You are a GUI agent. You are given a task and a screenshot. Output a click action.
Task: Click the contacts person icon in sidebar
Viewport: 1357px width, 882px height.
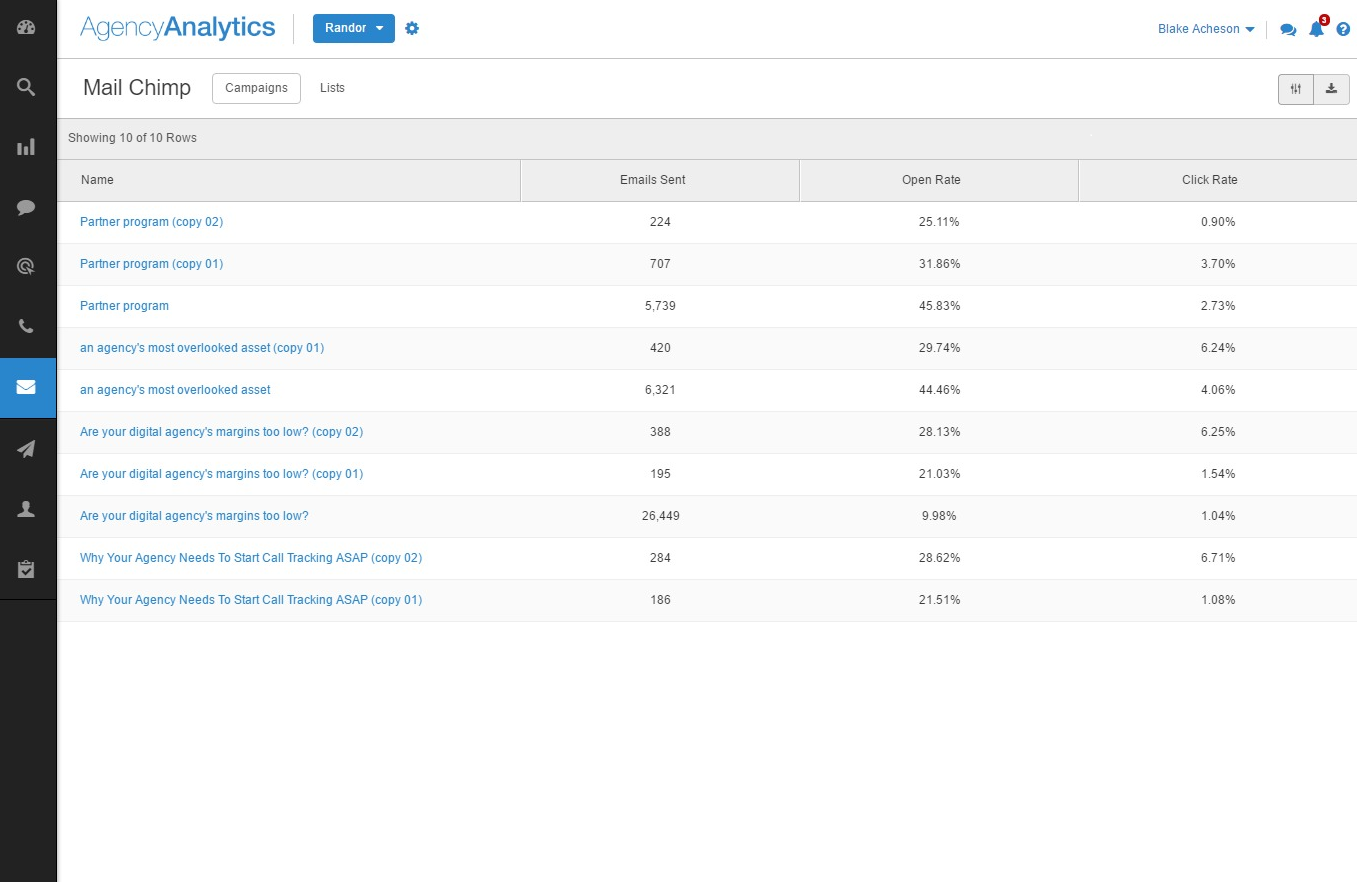[x=27, y=508]
